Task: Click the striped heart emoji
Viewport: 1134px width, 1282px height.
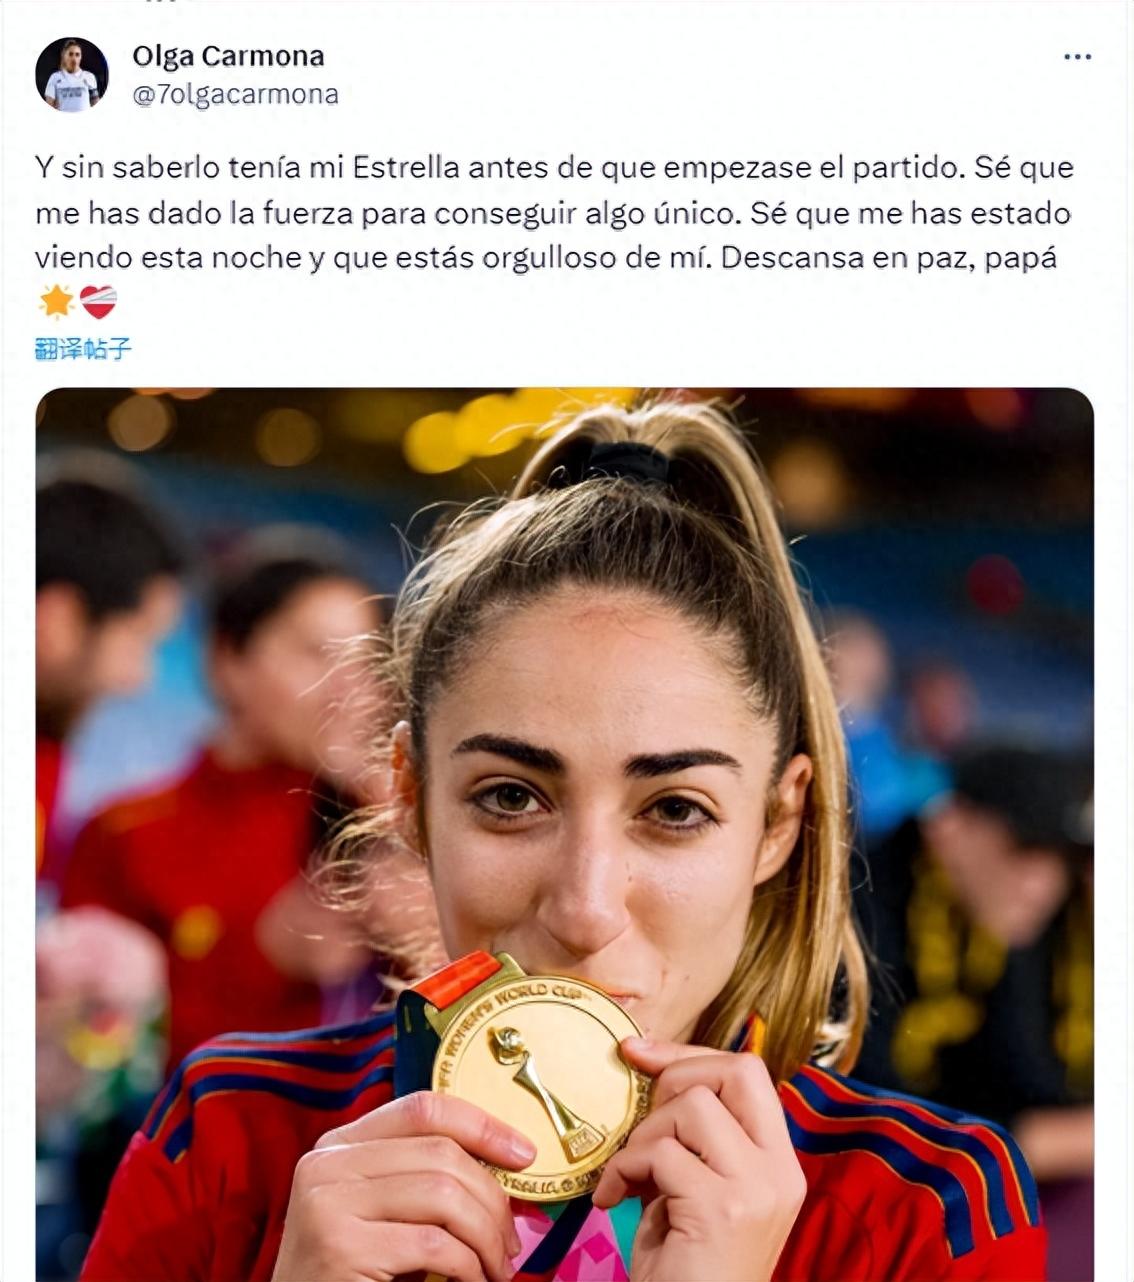Action: [98, 301]
